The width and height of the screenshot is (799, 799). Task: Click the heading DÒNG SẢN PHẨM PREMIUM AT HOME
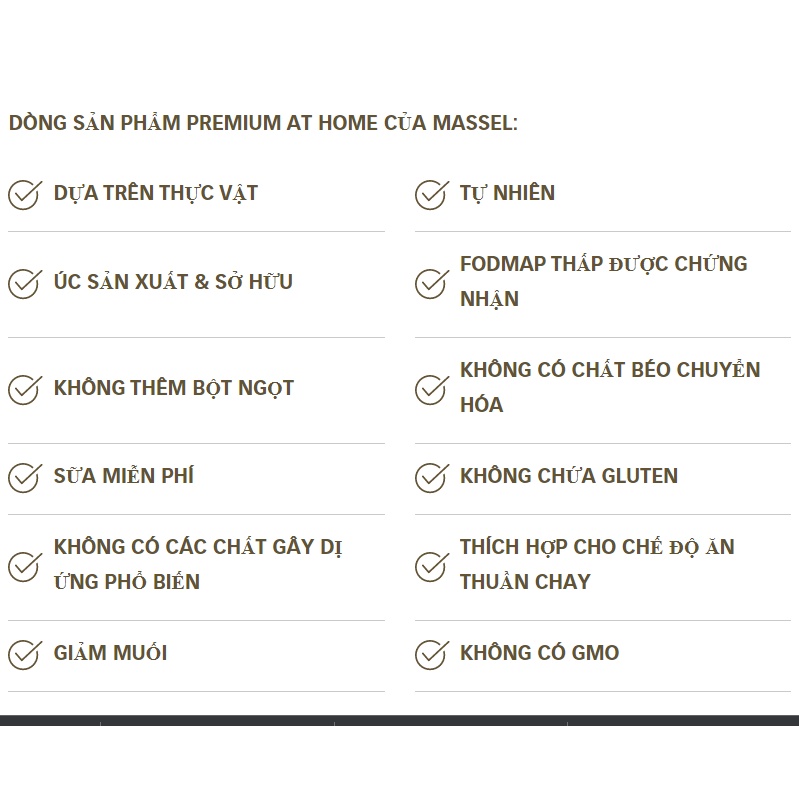point(263,124)
